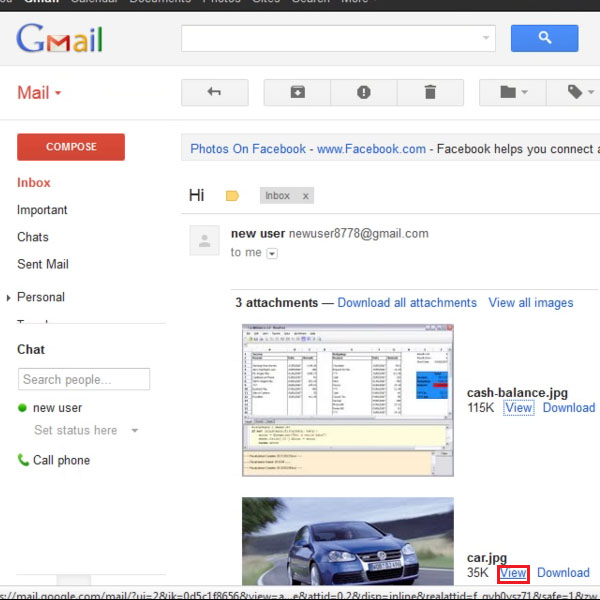Delete the message with trash icon

(x=430, y=92)
